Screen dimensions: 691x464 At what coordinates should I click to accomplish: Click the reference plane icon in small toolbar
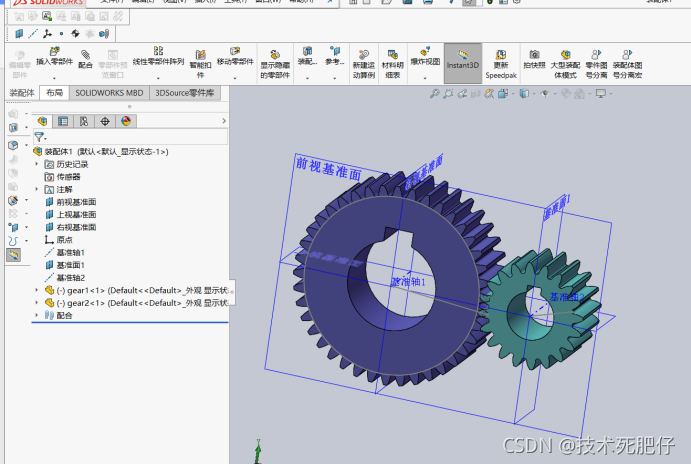coord(19,33)
